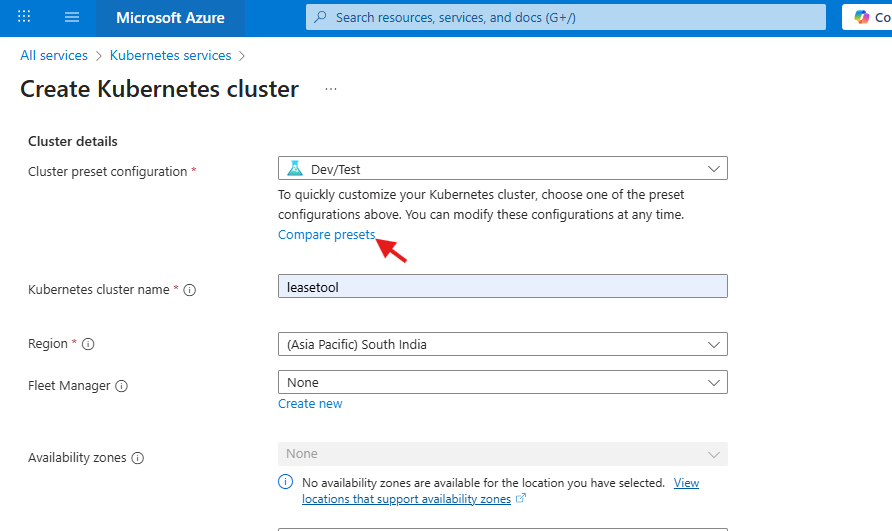Go to Kubernetes services breadcrumb
The image size is (892, 531).
tap(171, 55)
